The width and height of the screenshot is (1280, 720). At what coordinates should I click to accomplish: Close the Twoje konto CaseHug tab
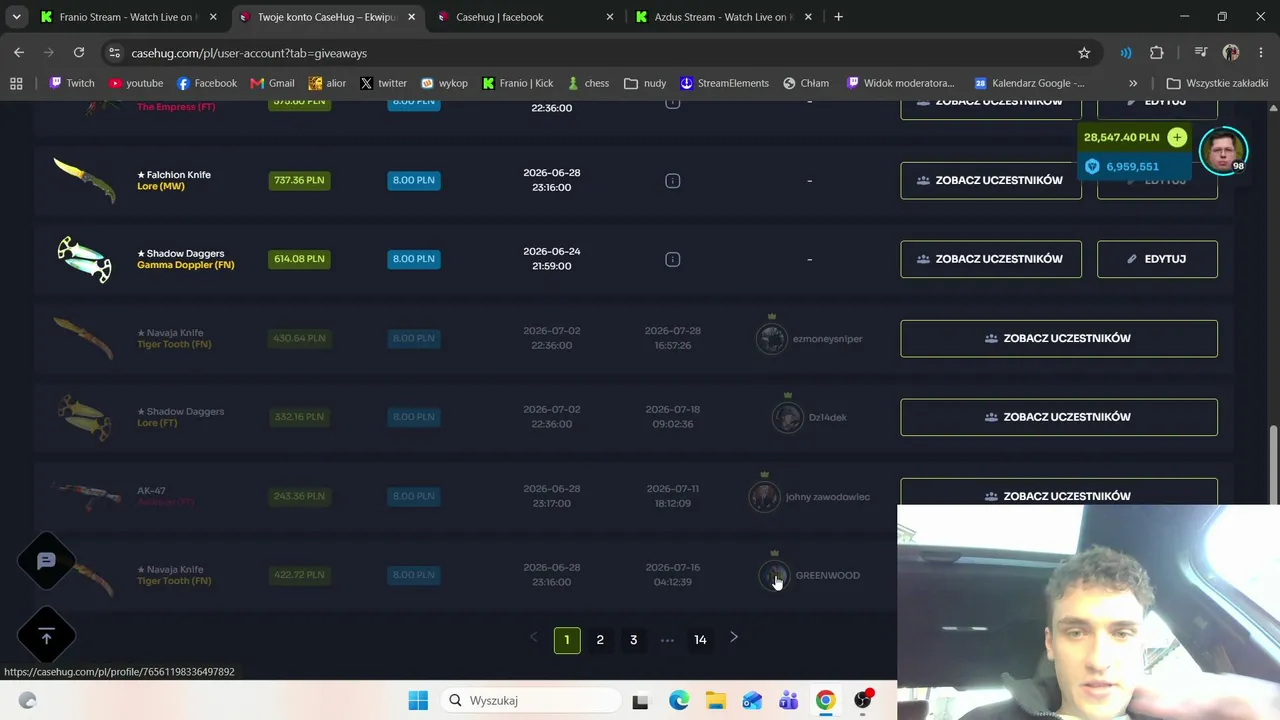[x=411, y=17]
